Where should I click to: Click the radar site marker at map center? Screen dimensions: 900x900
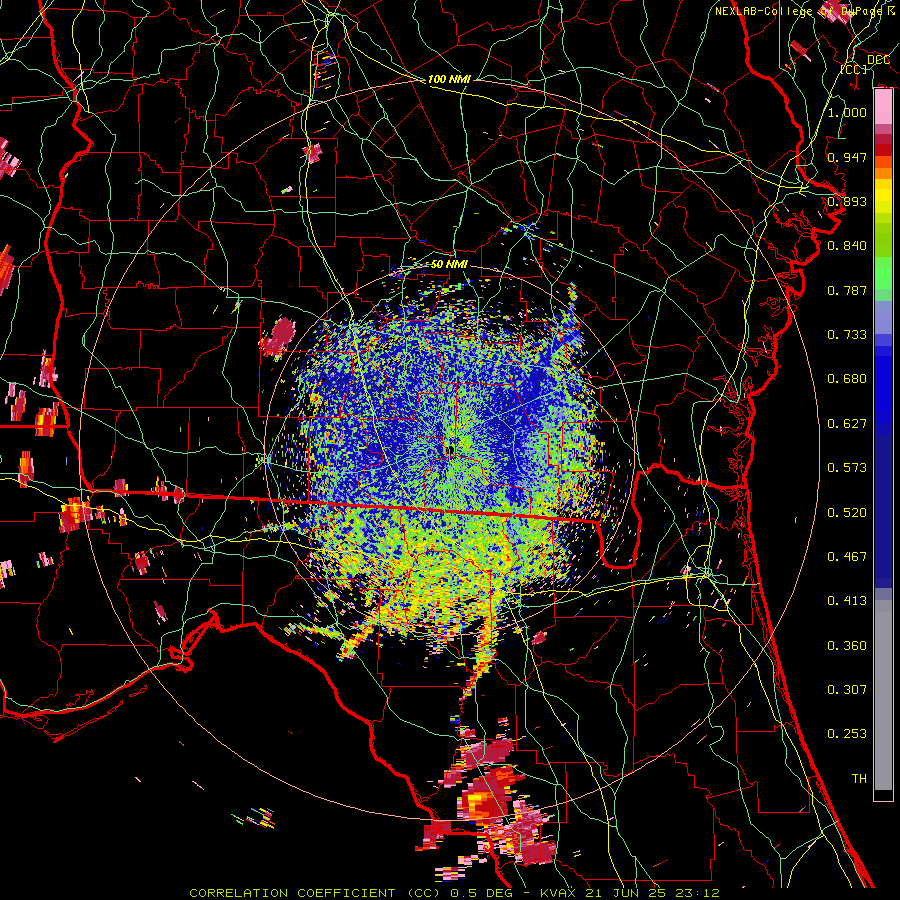click(450, 450)
